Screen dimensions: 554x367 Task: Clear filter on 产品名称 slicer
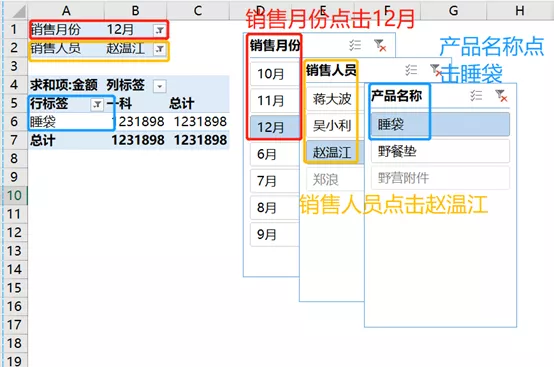tap(501, 95)
